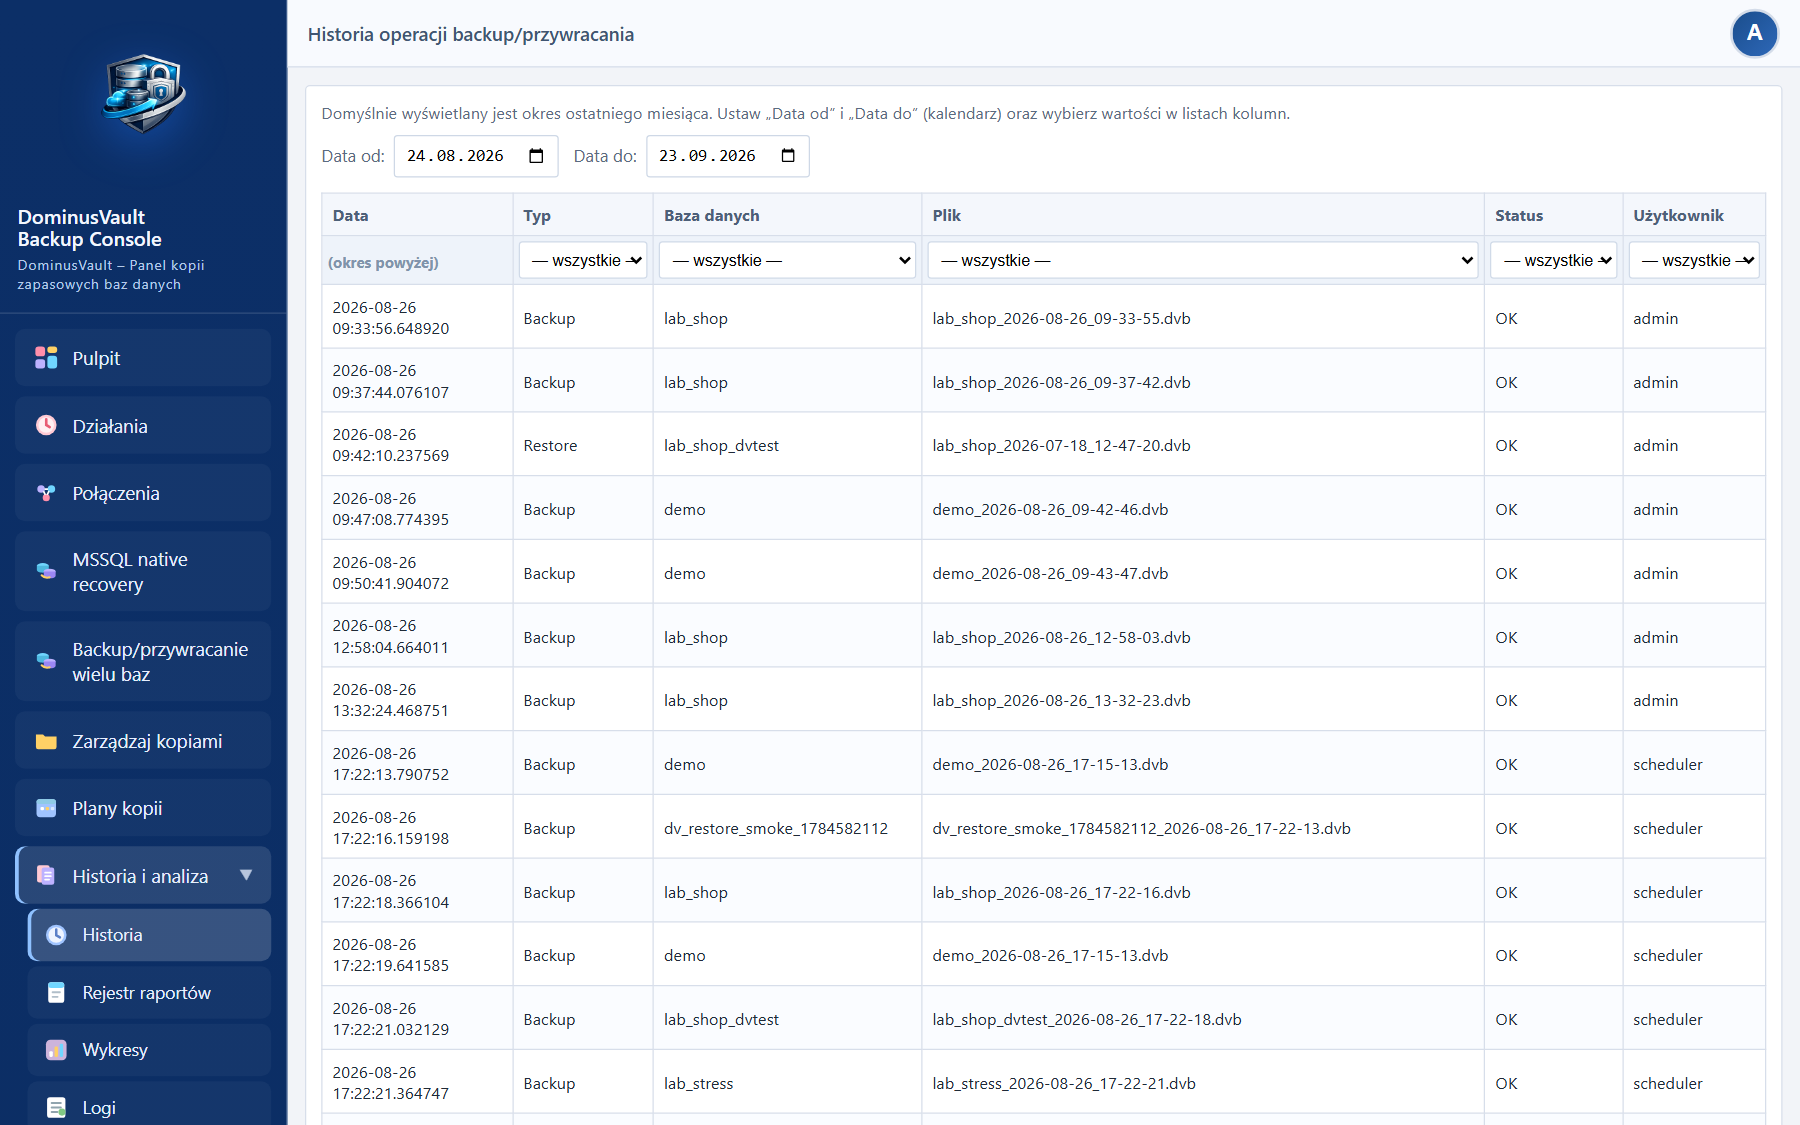
Task: Click file lab_stress_2026-08-26_17-22-21.dvb
Action: pyautogui.click(x=1064, y=1083)
